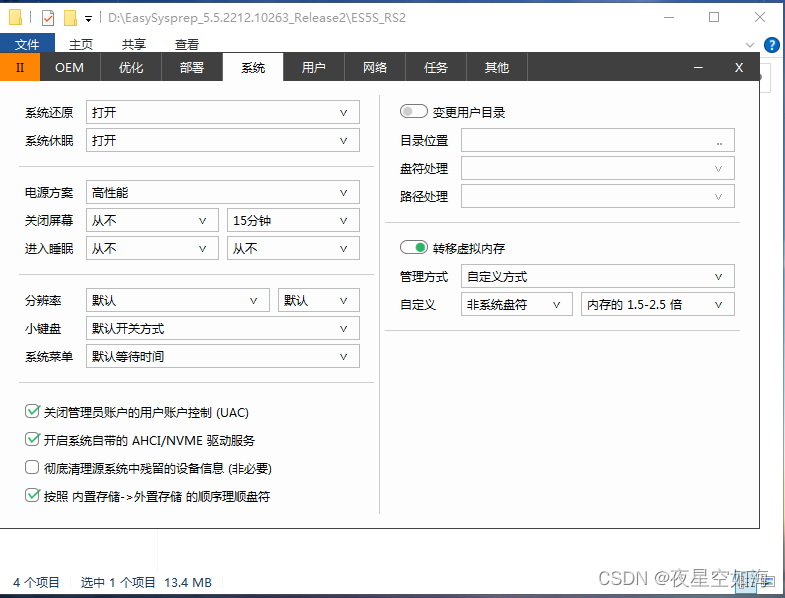Open the 主页 ribbon tab
Screen dimensions: 785x598
click(x=81, y=45)
